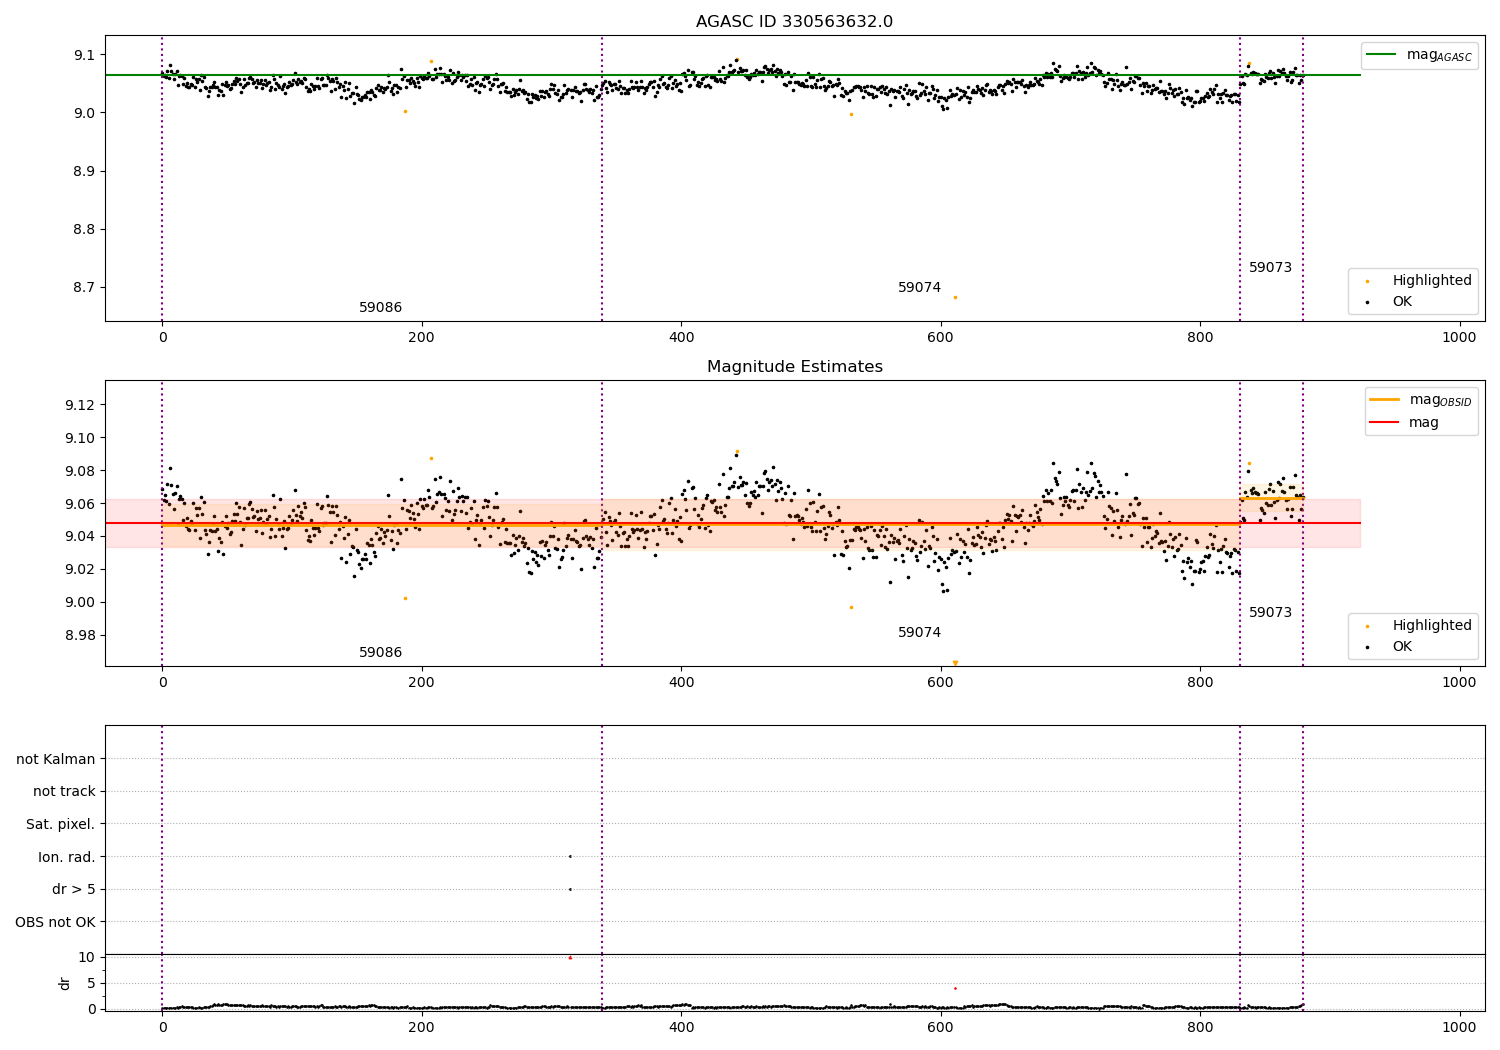Click the '9.02' y-axis tick label
The image size is (1500, 1050).
click(81, 569)
